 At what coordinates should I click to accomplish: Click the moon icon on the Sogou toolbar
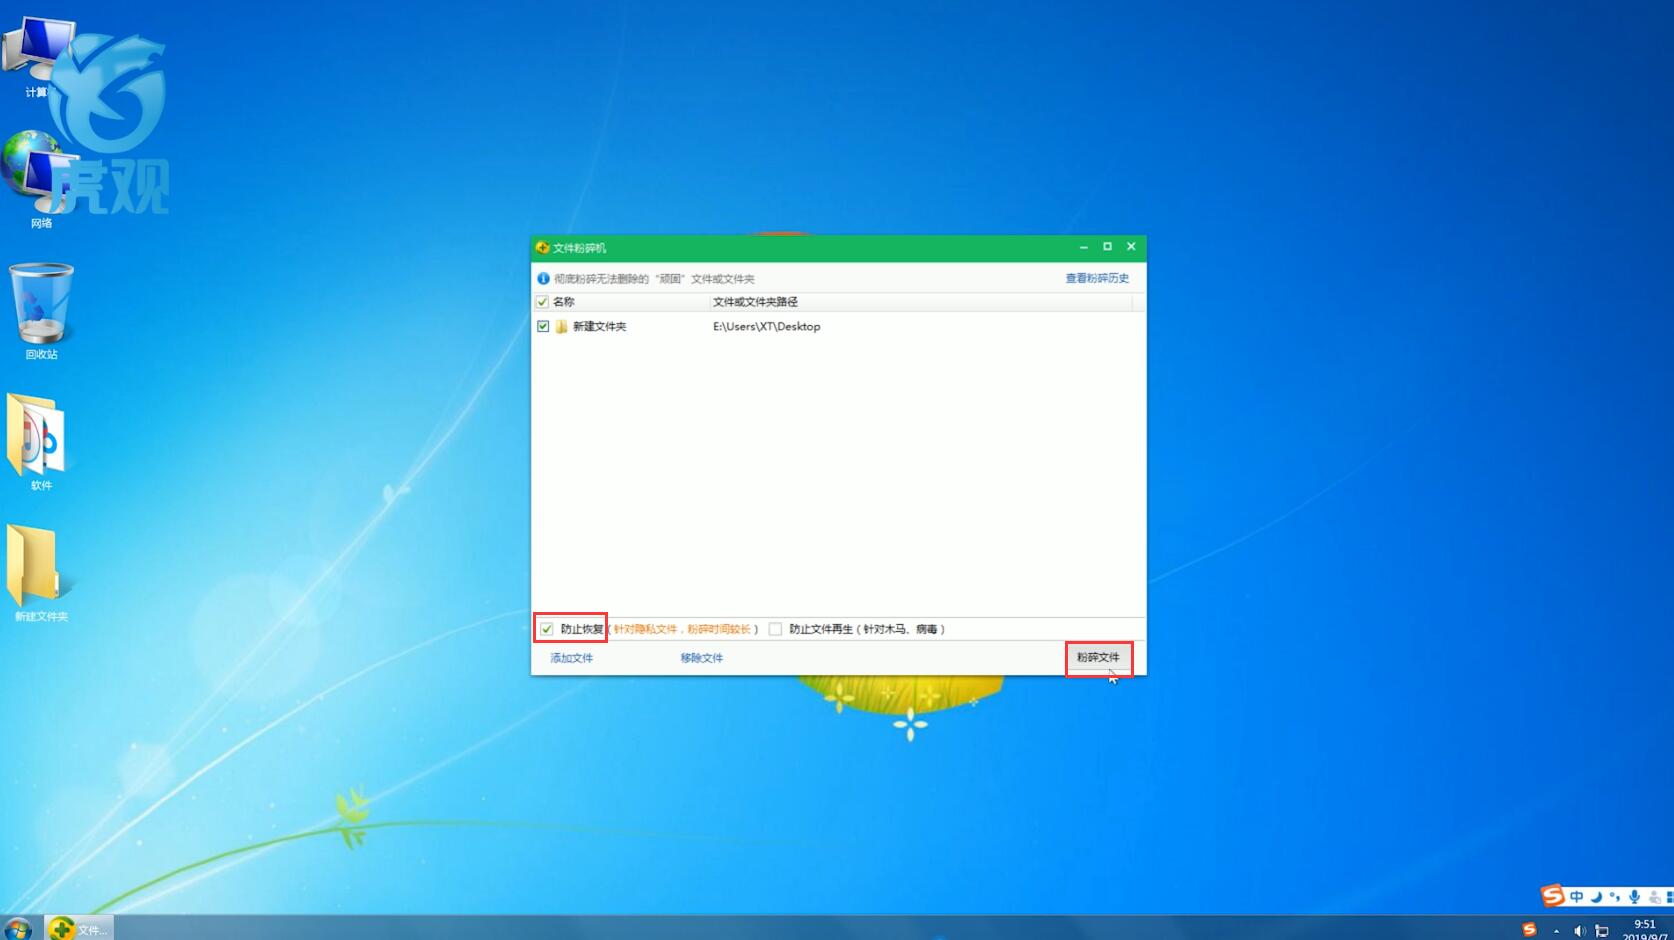(x=1596, y=897)
